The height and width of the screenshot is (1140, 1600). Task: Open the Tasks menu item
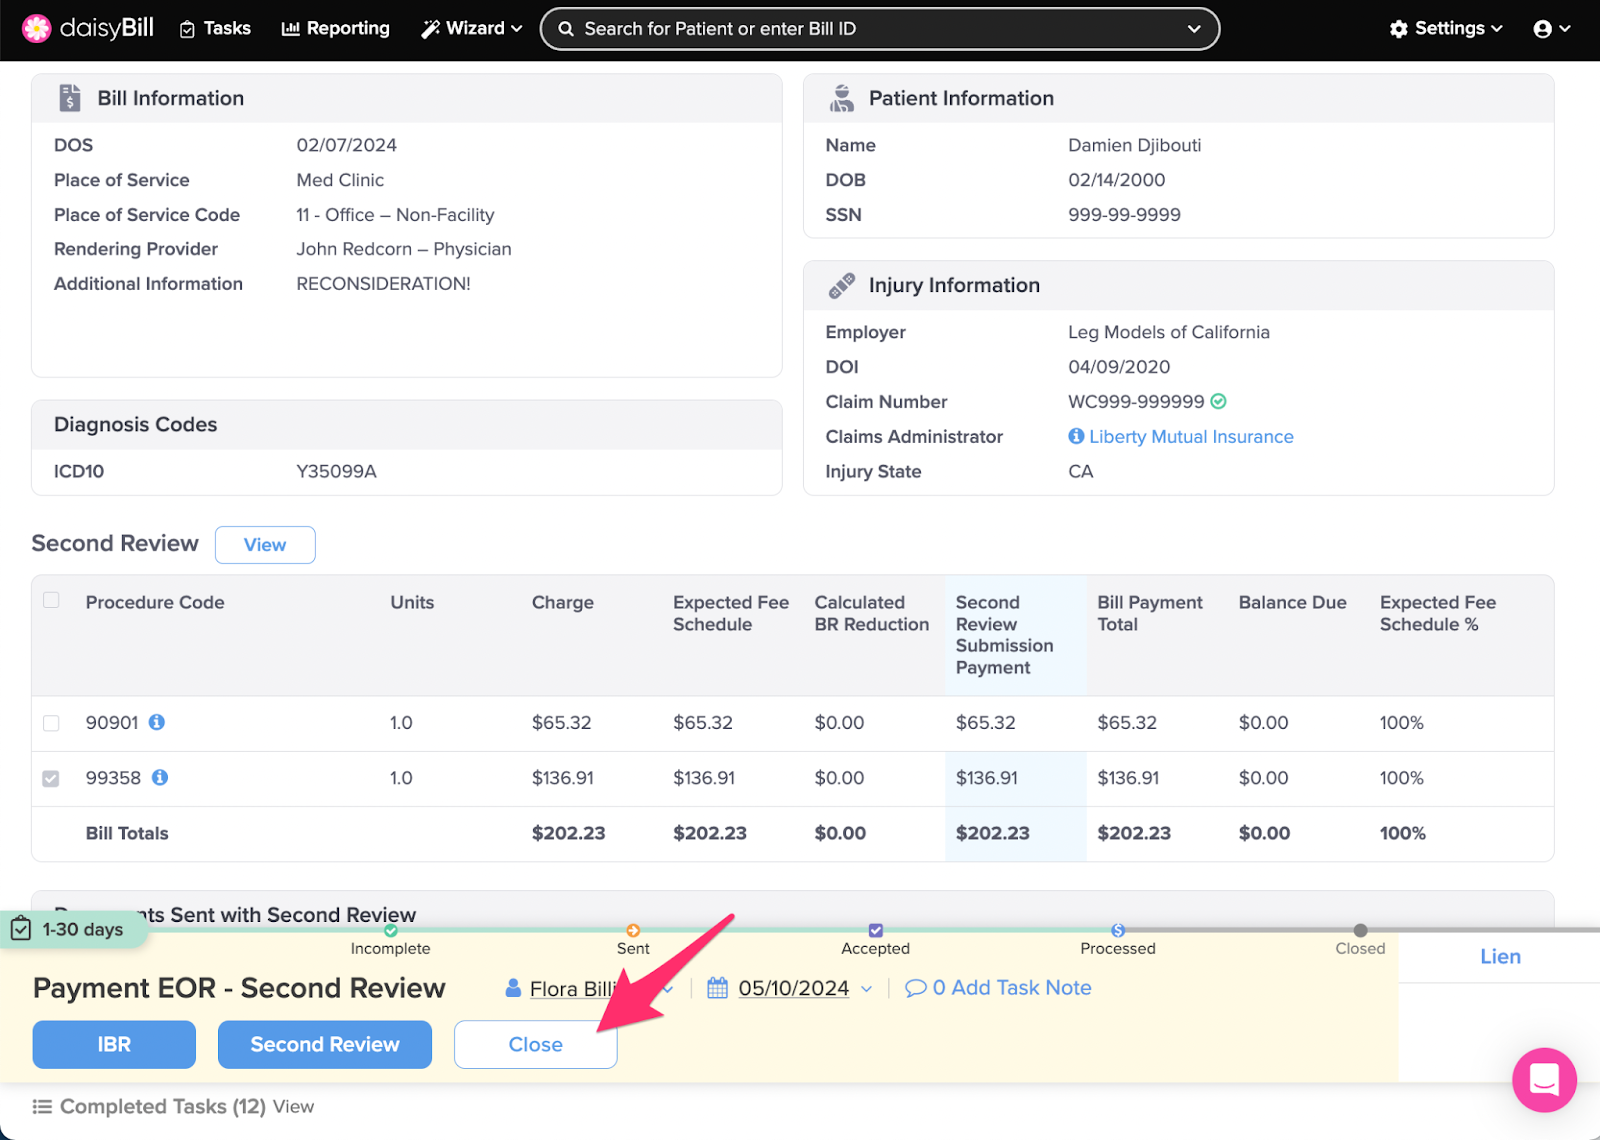pos(215,28)
